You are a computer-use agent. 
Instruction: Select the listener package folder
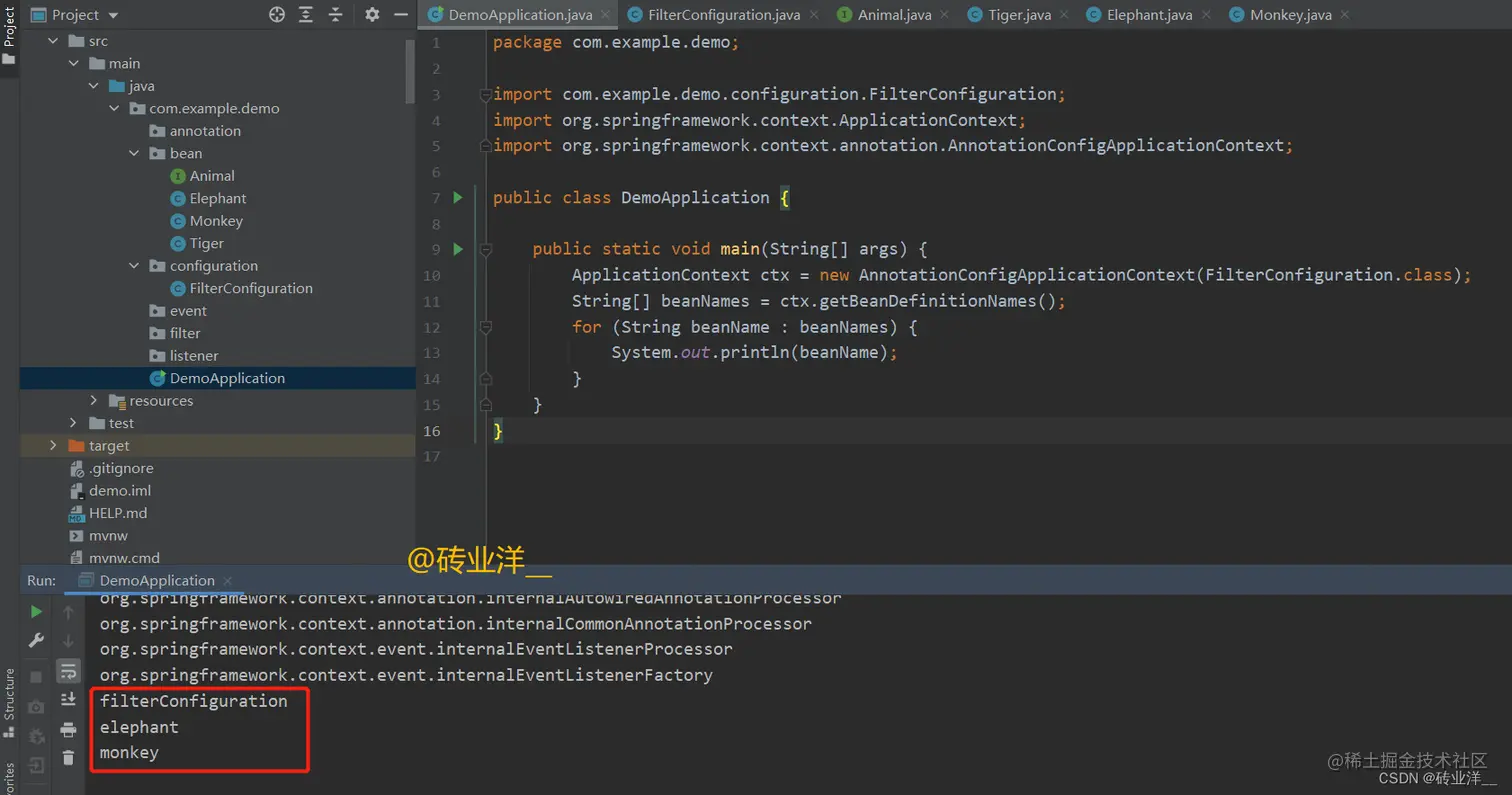[x=193, y=355]
